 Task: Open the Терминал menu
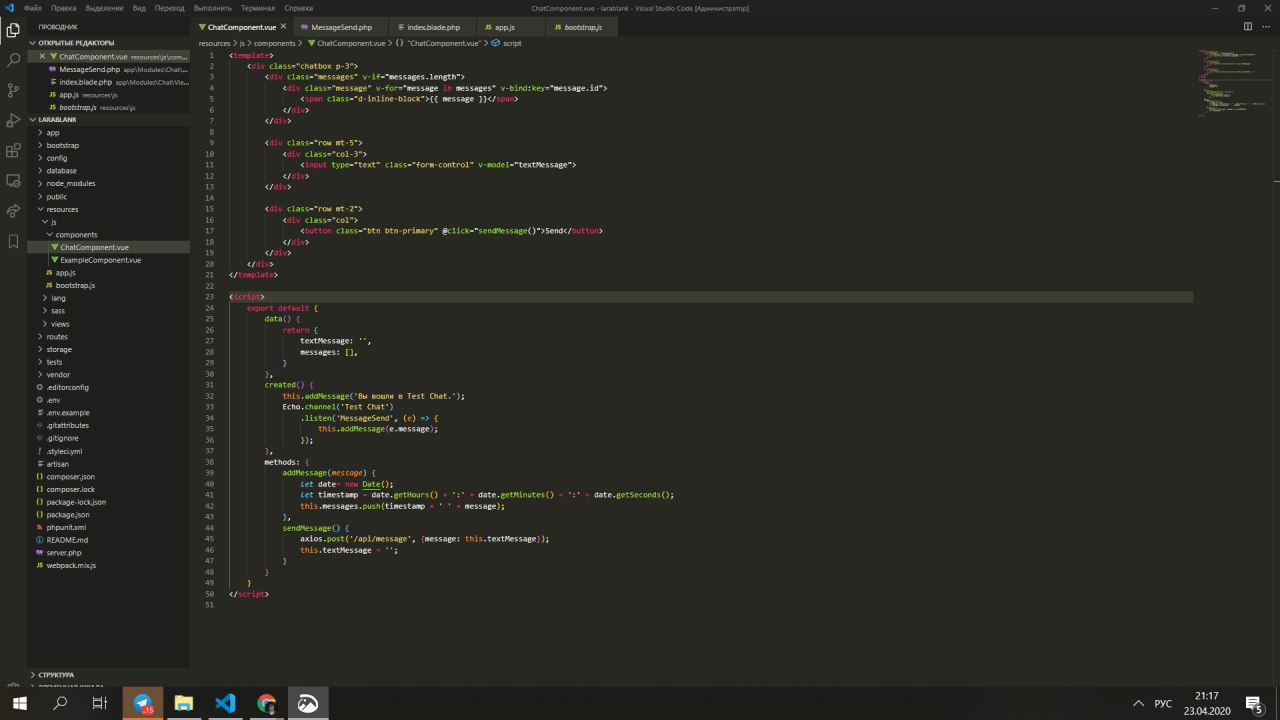pyautogui.click(x=258, y=7)
